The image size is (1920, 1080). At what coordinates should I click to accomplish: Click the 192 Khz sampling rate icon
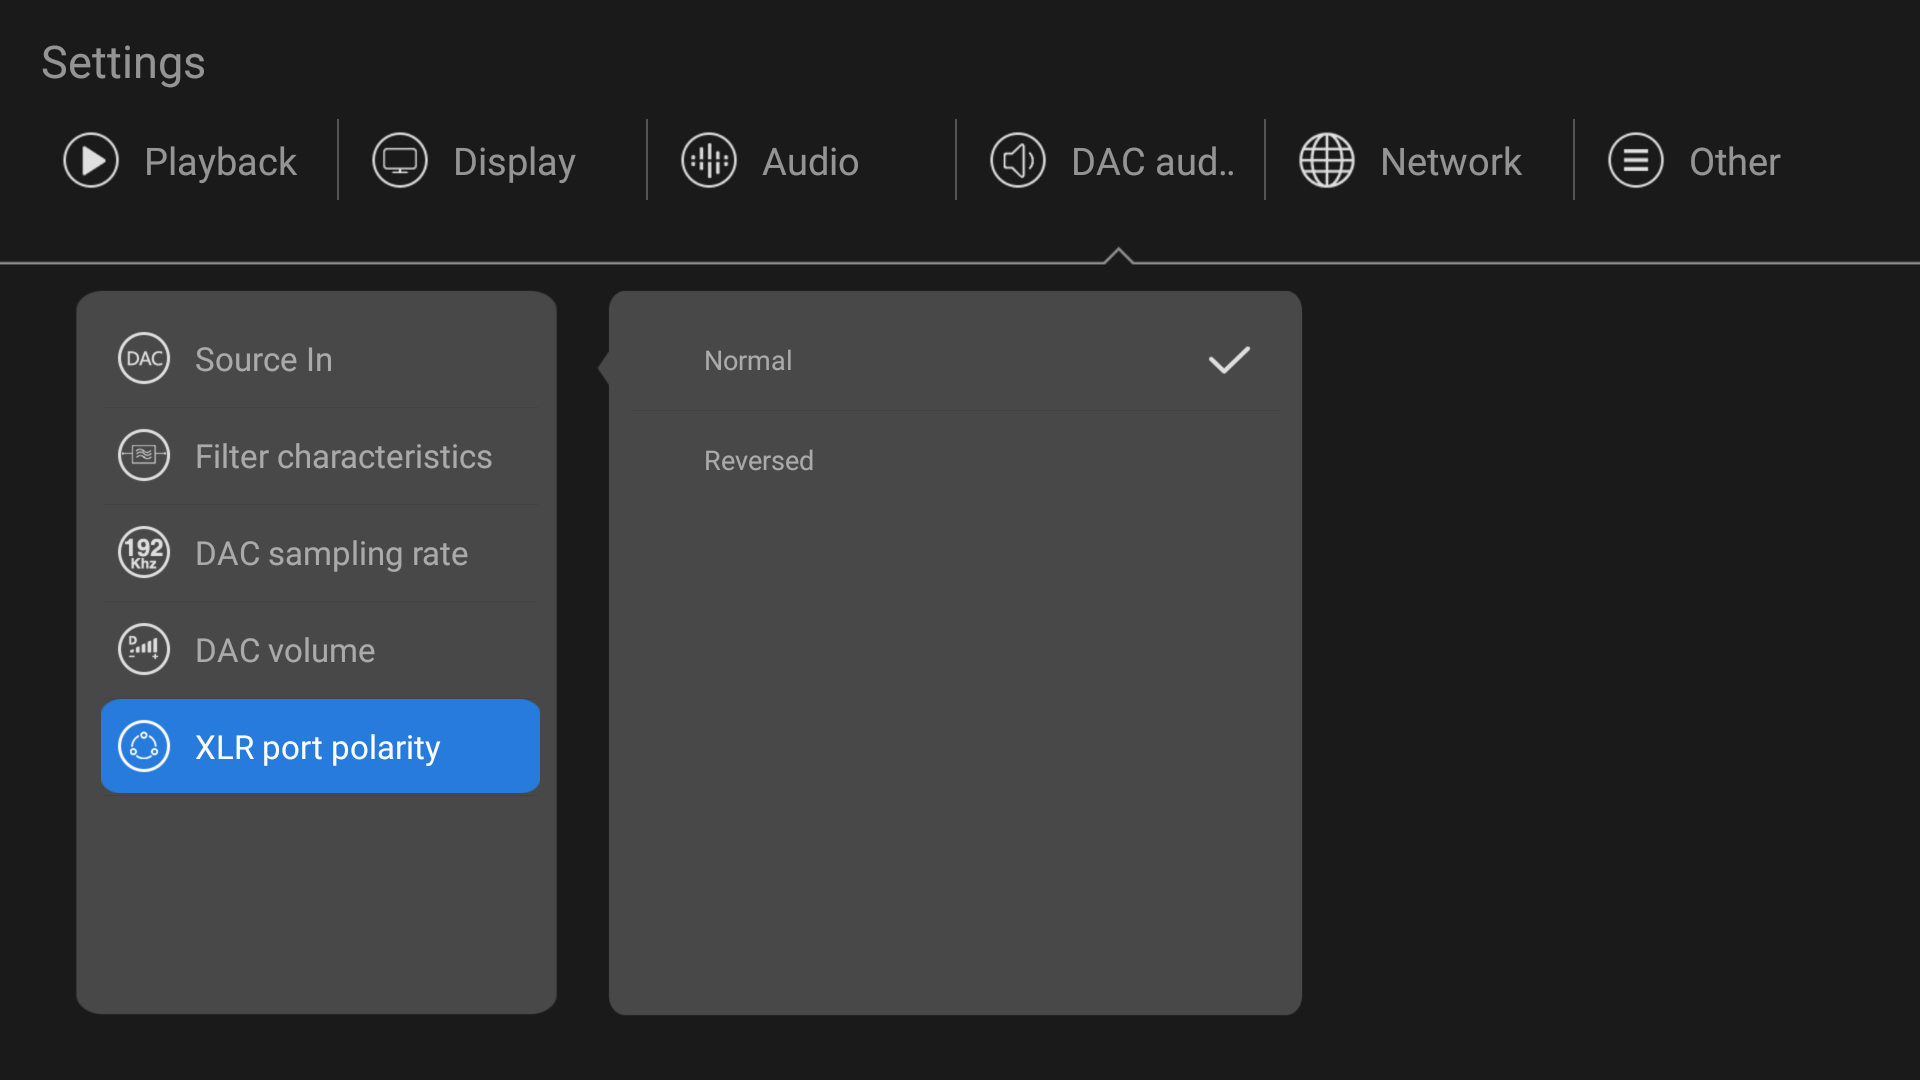(x=144, y=553)
